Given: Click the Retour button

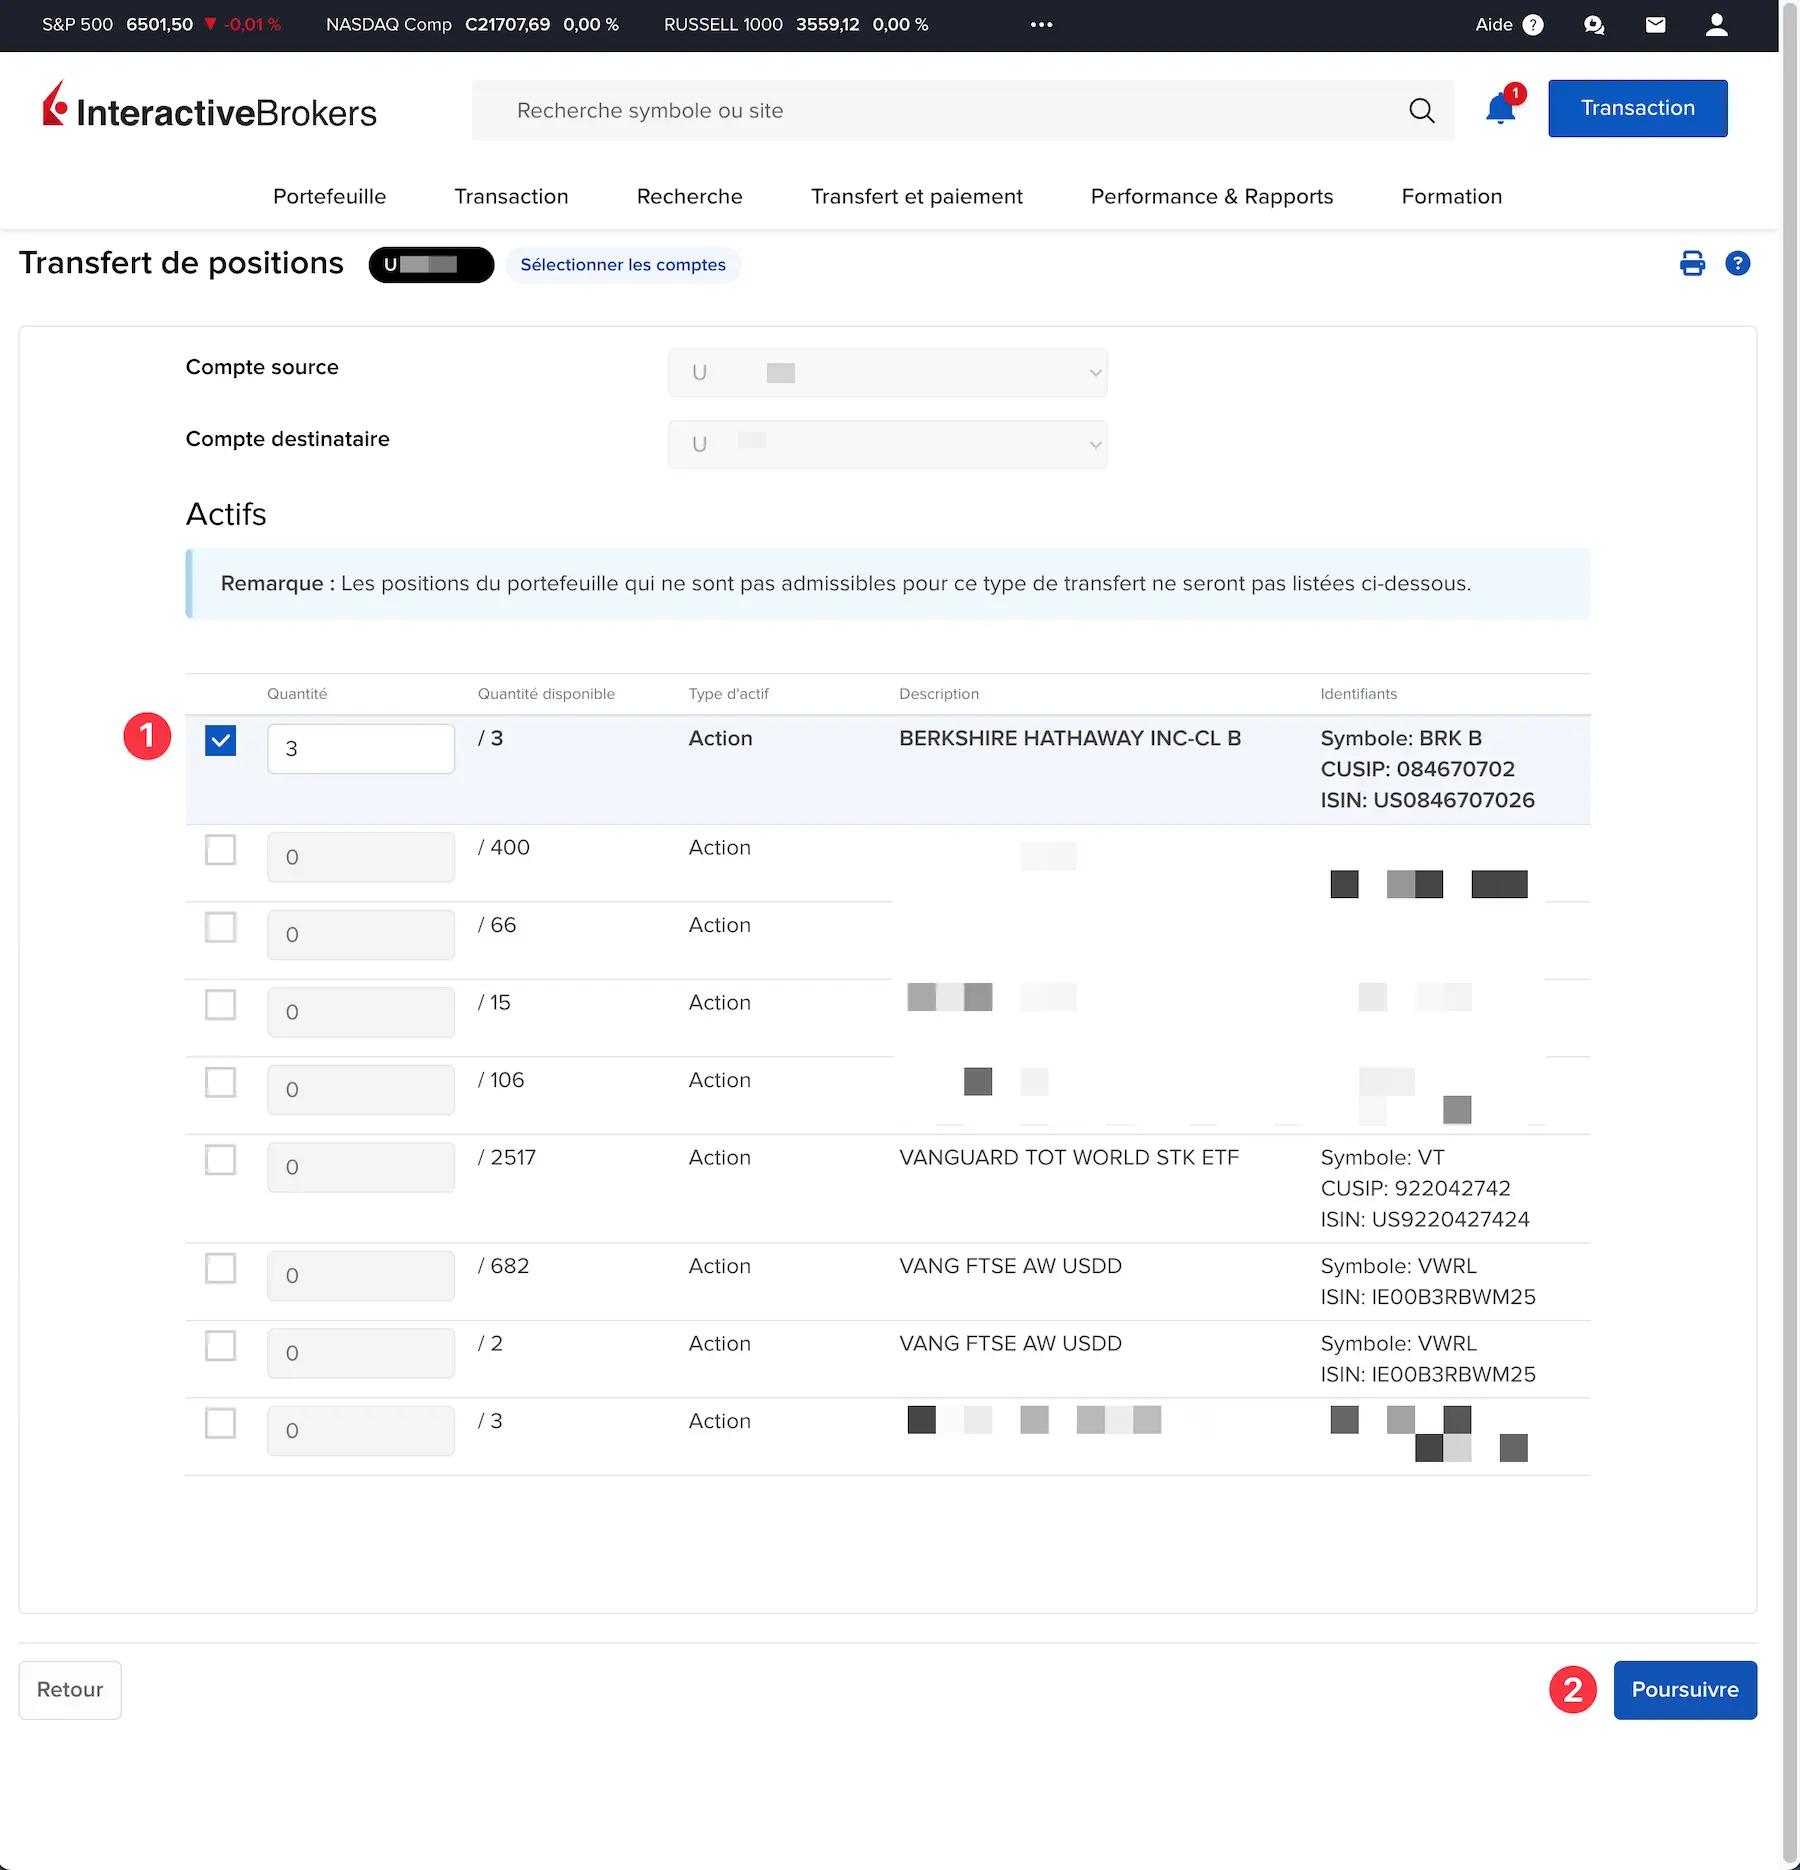Looking at the screenshot, I should [x=70, y=1690].
